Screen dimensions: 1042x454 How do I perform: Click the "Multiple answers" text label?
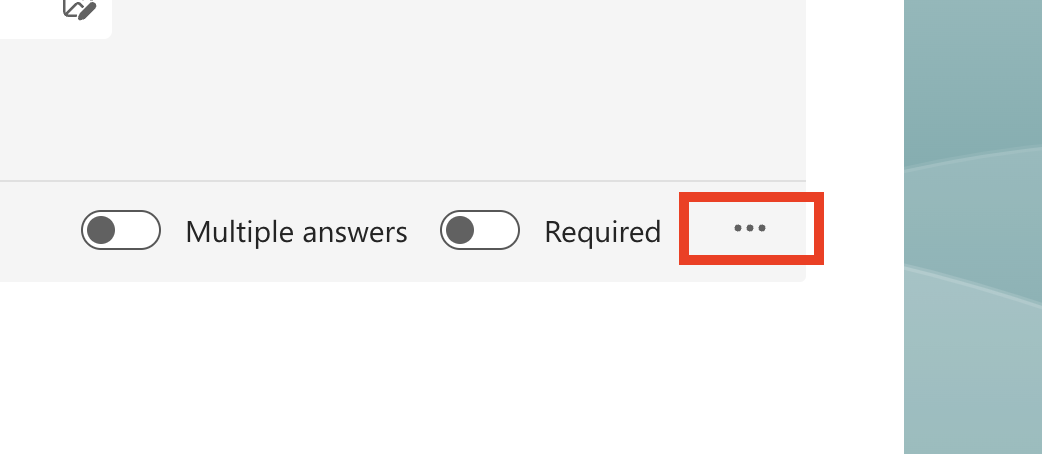click(296, 232)
